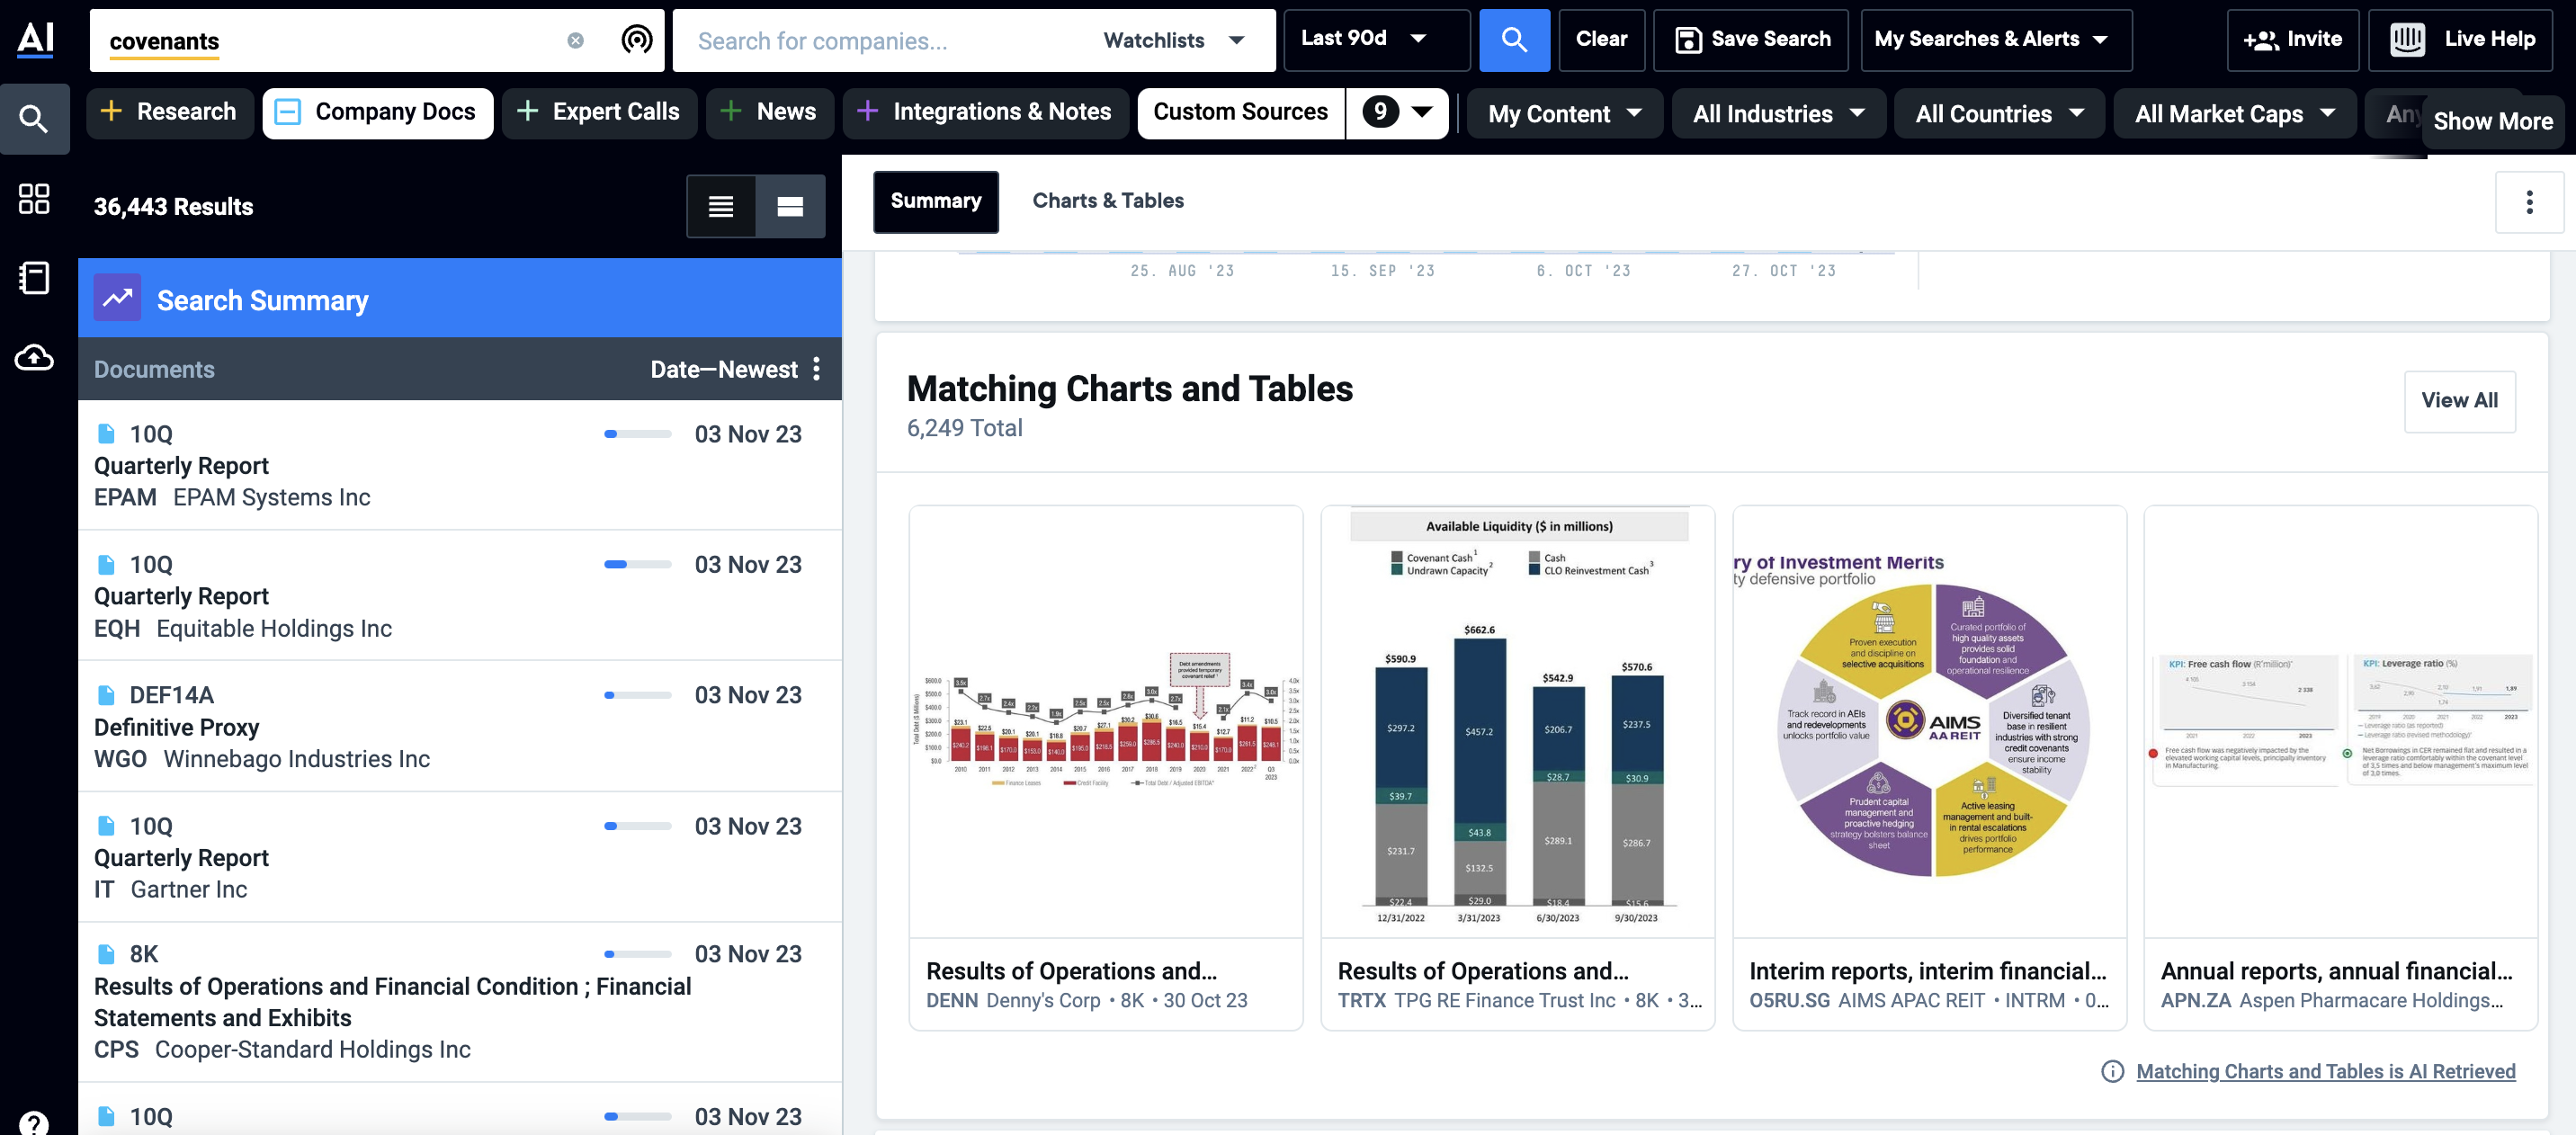Select the sidebar search magnifier icon
Screen dimensions: 2576x1135
point(34,120)
